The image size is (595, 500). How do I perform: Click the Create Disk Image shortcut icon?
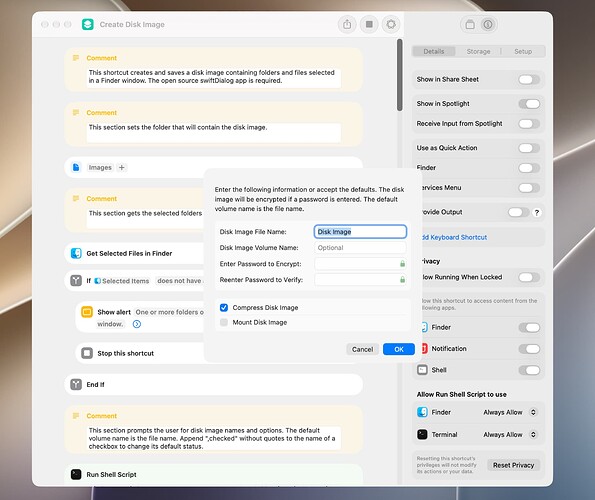(88, 24)
